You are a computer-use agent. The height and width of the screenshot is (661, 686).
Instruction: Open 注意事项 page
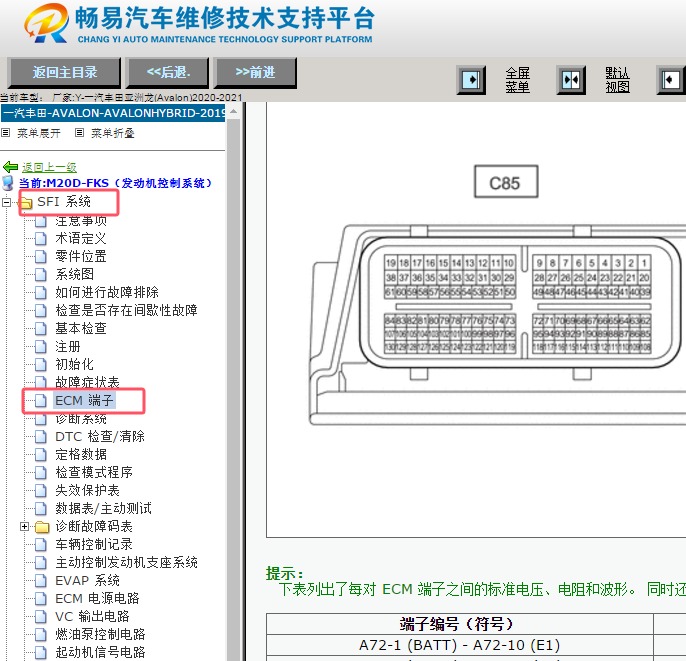click(x=81, y=220)
